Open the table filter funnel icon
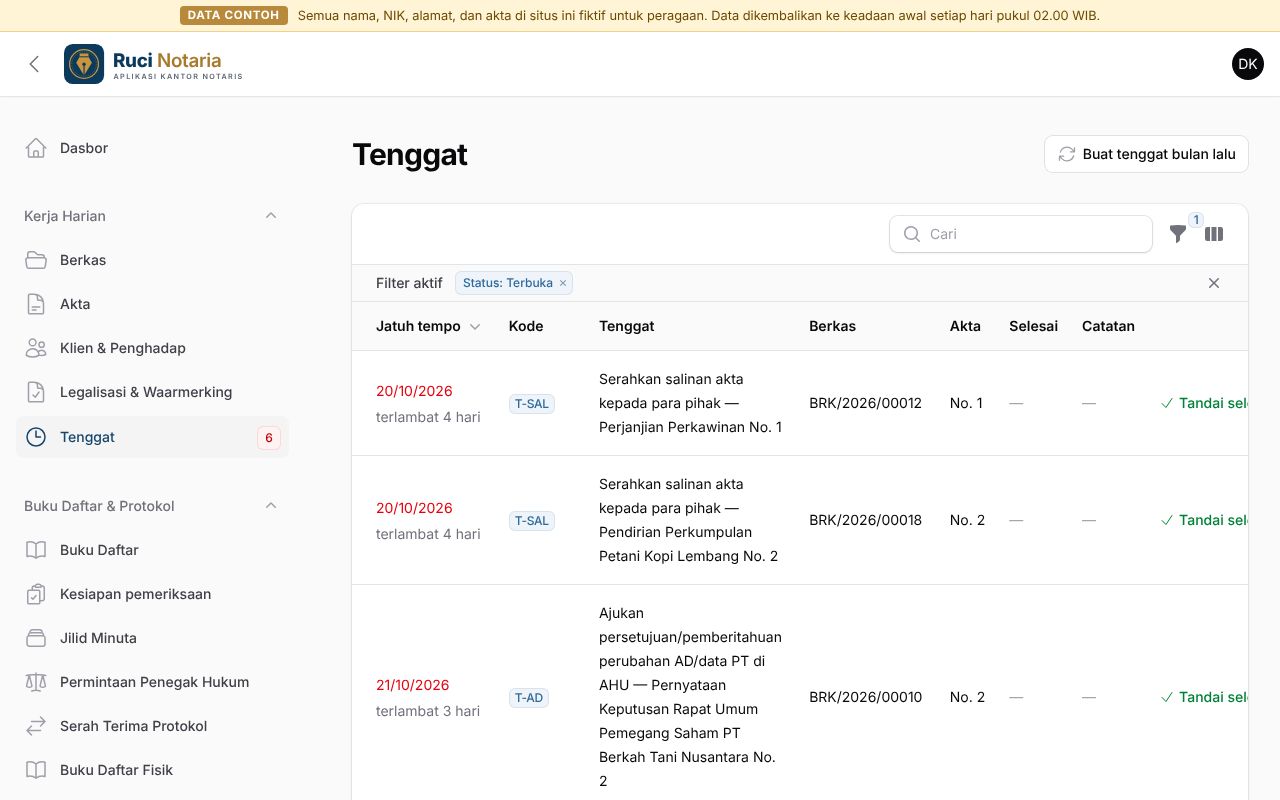This screenshot has width=1280, height=800. click(1178, 234)
